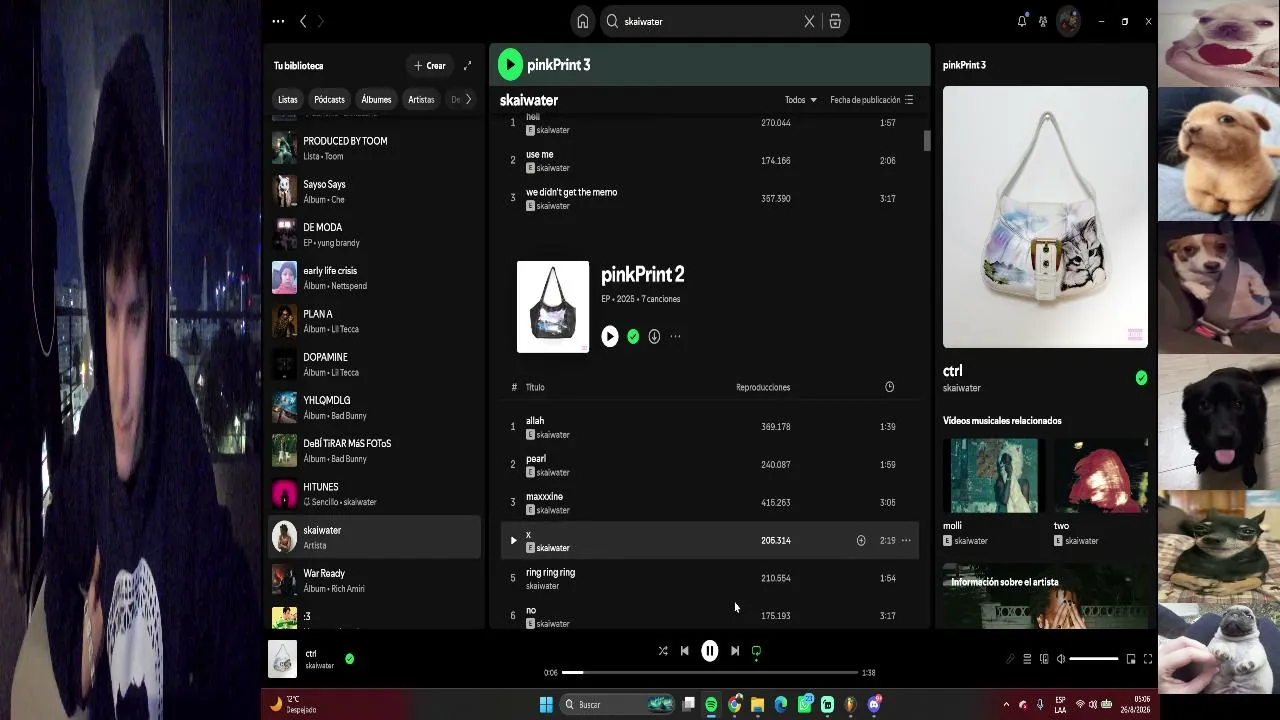
Task: Open the notifications bell
Action: click(x=1022, y=21)
